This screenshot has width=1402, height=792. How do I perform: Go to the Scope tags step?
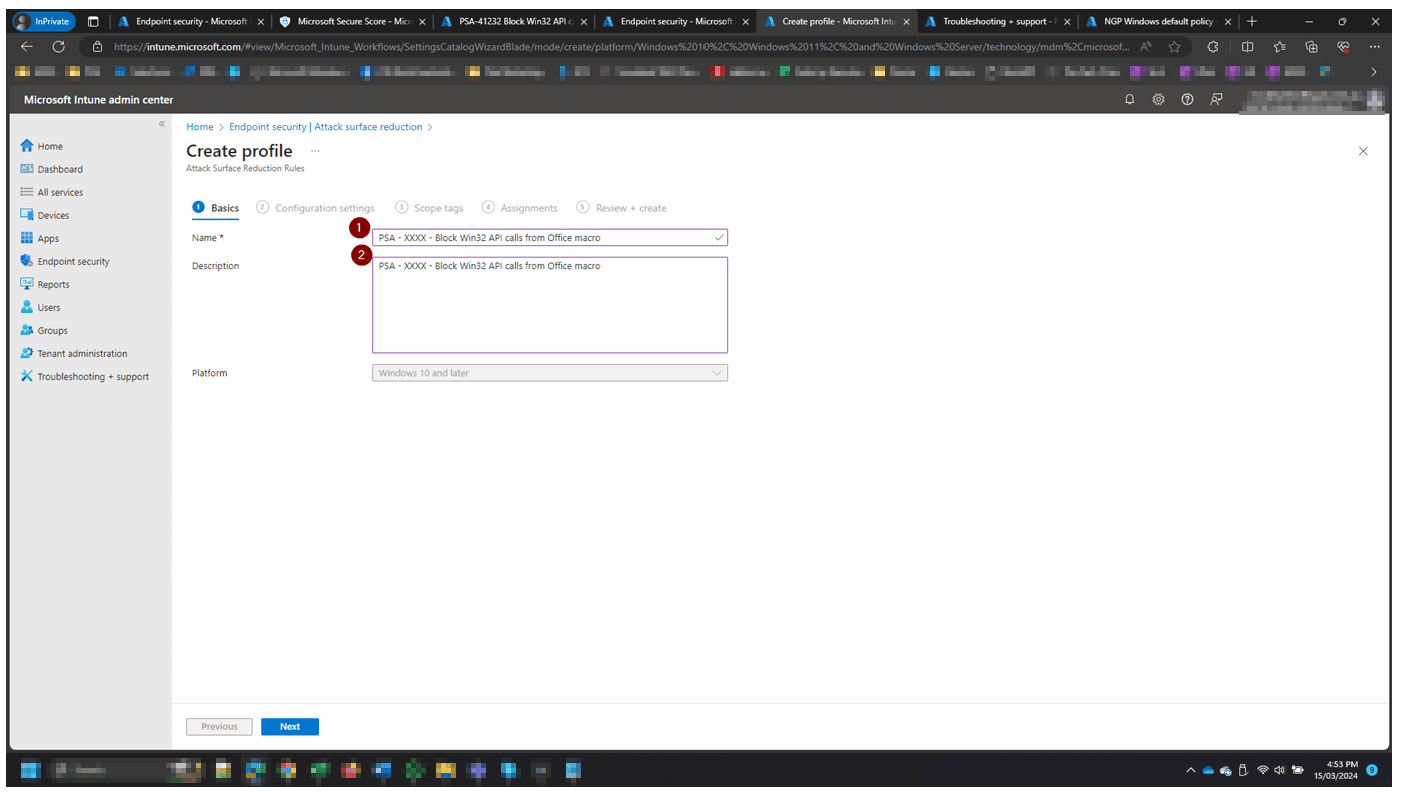click(x=429, y=208)
